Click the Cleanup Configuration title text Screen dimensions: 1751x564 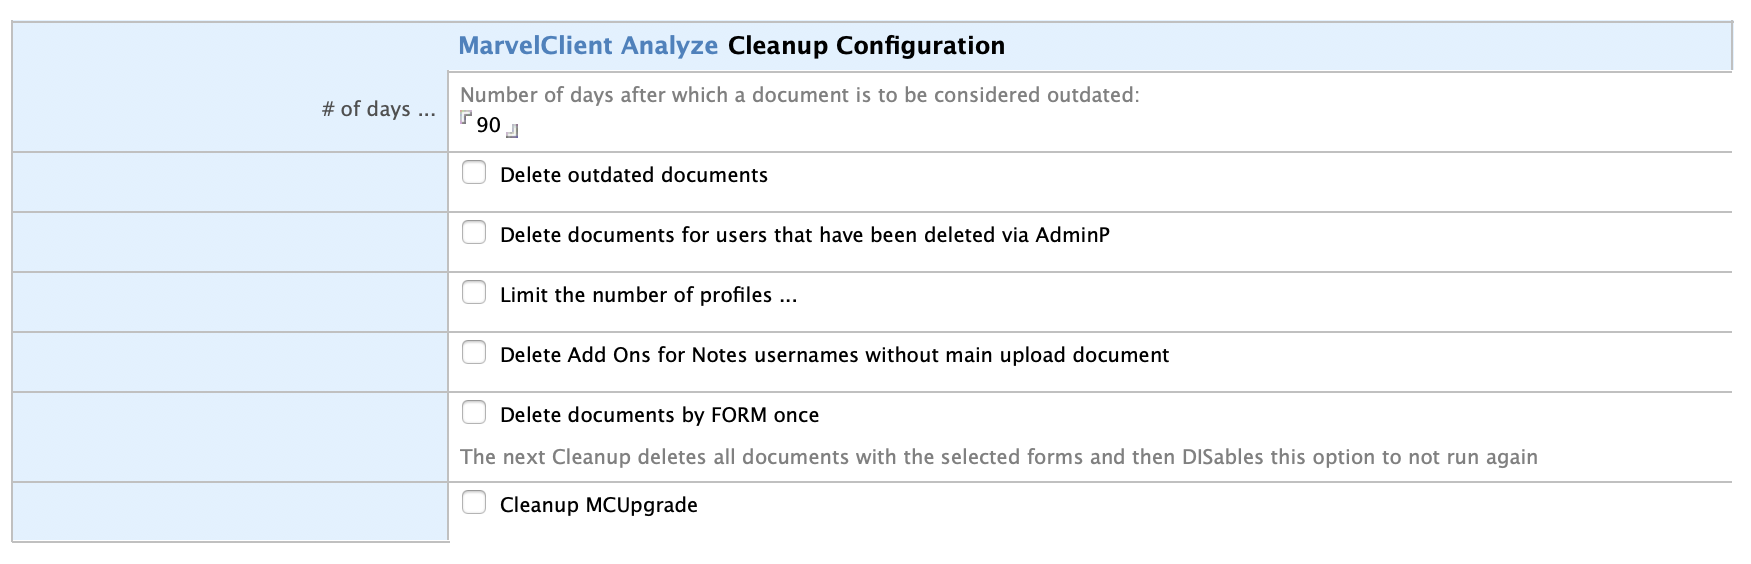point(866,46)
